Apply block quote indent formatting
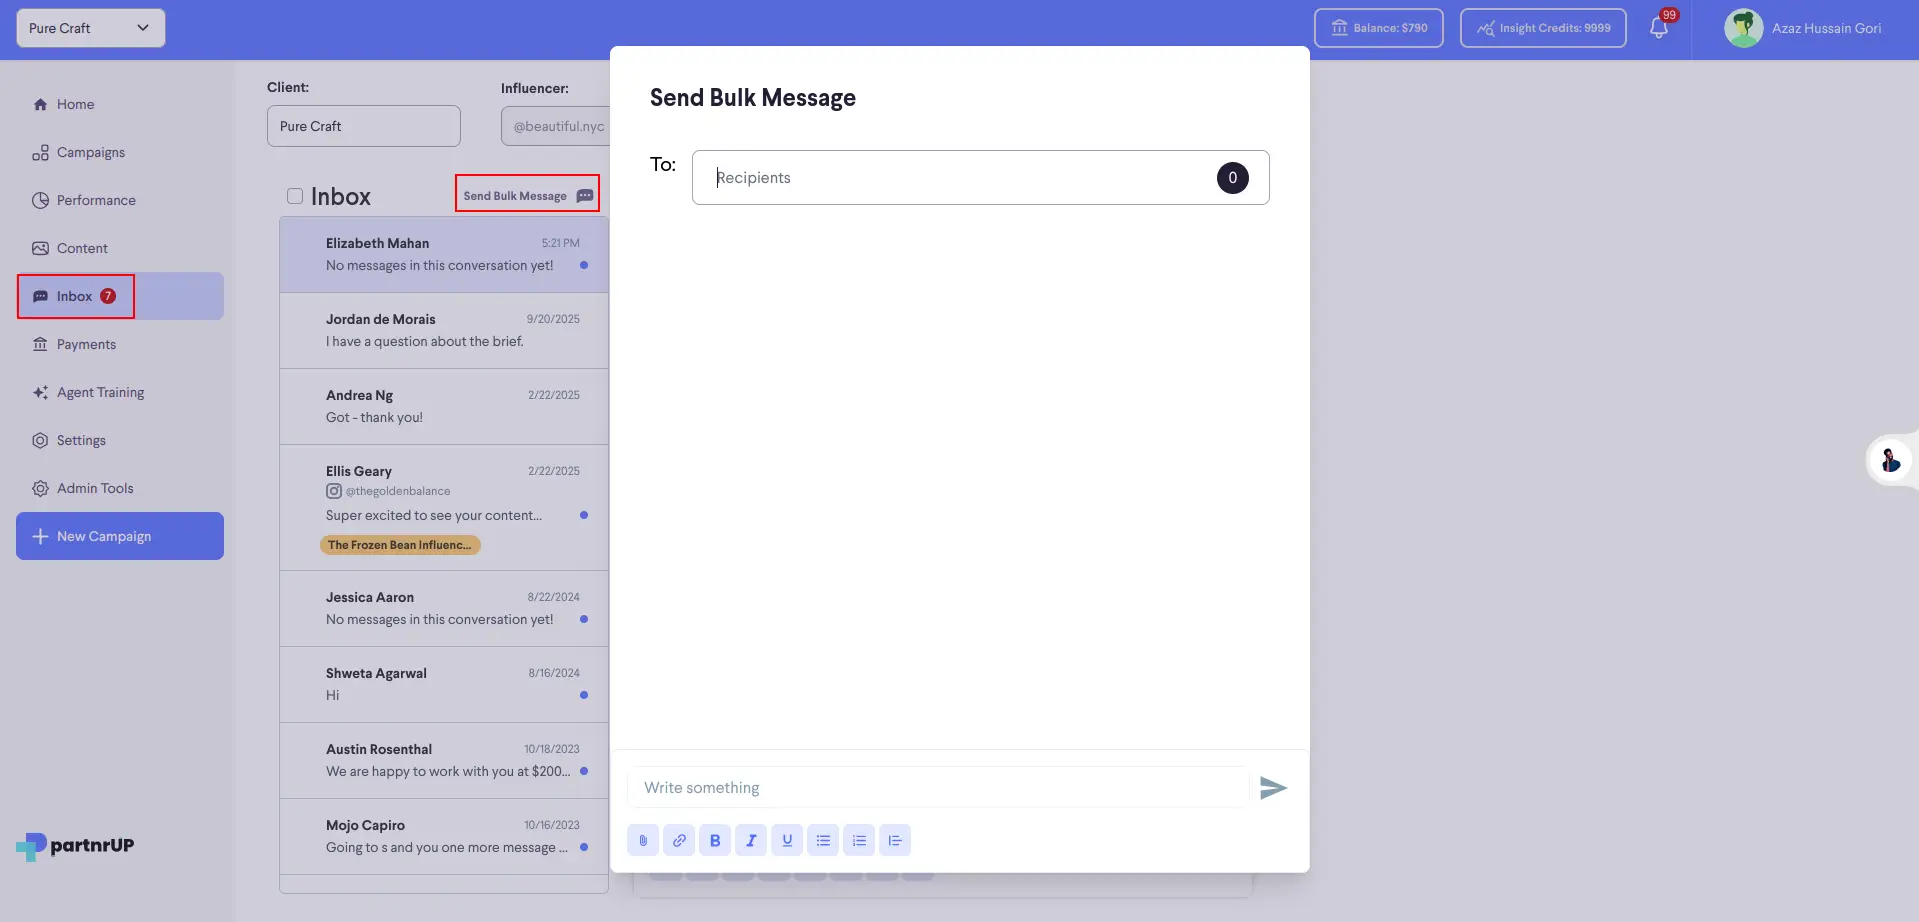This screenshot has width=1919, height=922. [x=895, y=840]
